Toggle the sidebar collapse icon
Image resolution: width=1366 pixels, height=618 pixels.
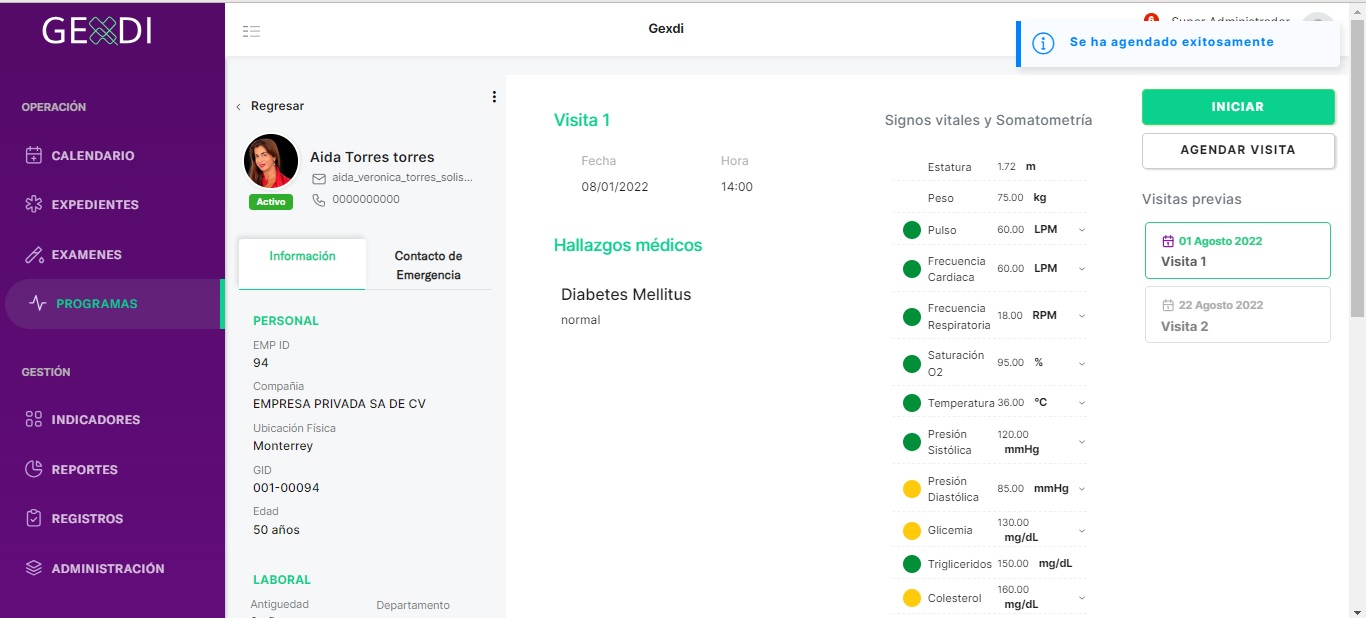click(x=252, y=31)
